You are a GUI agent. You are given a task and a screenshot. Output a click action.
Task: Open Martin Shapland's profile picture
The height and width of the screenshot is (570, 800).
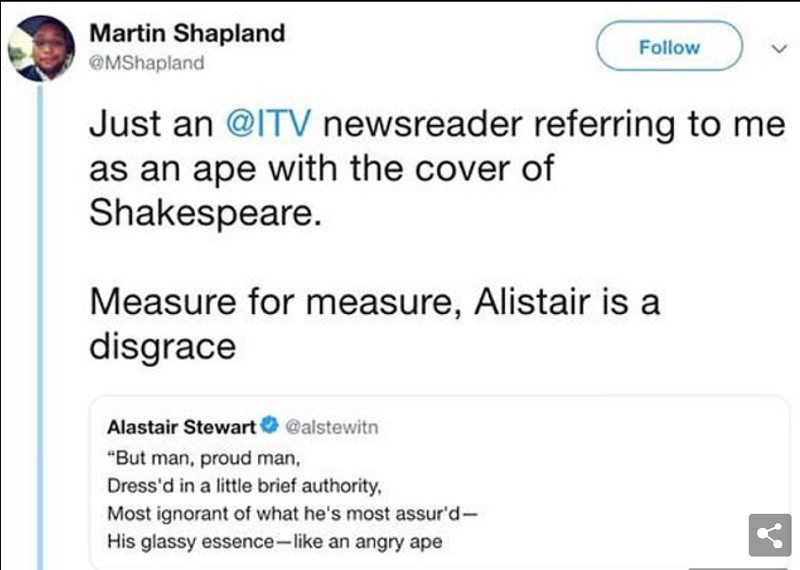42,48
